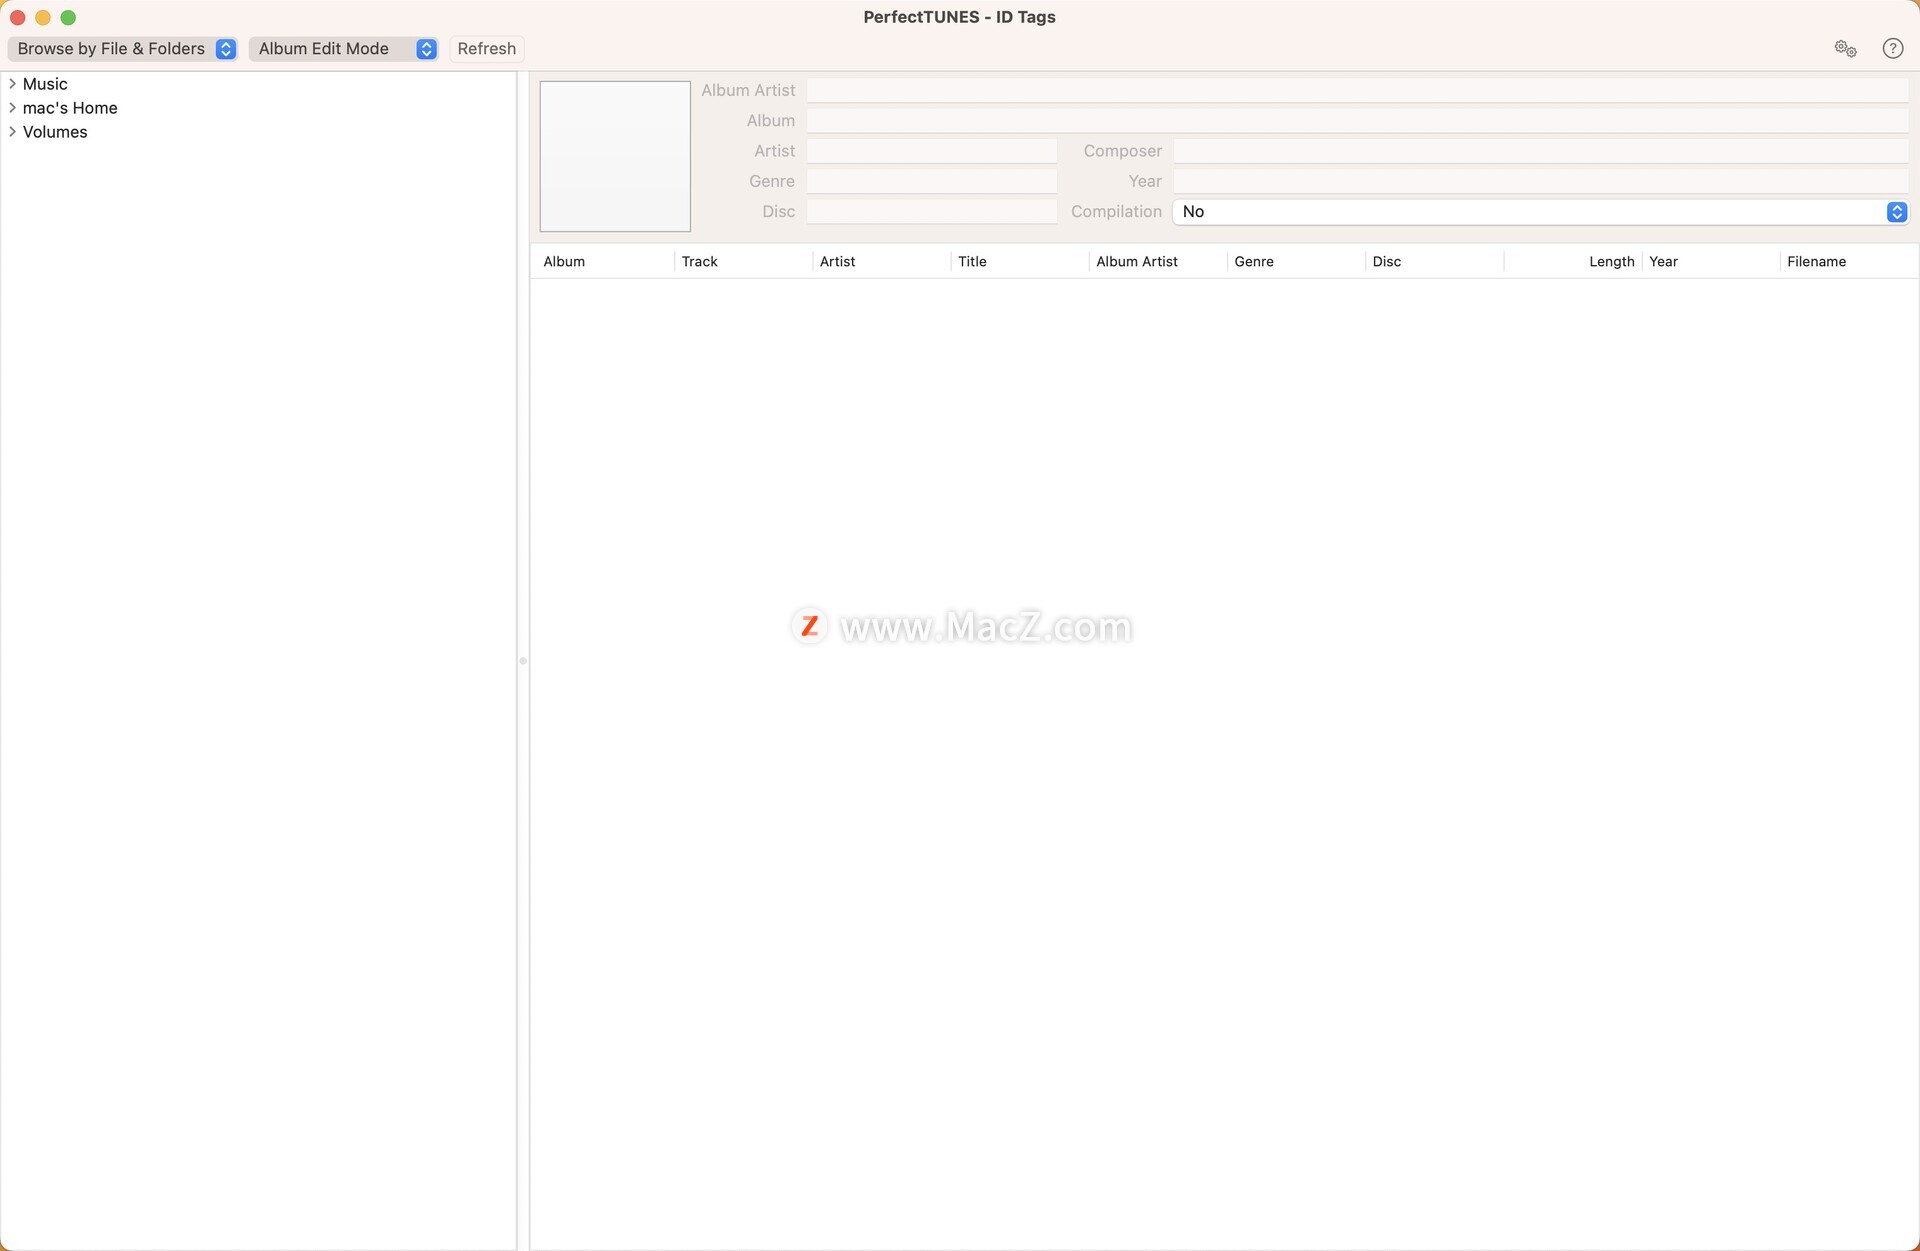The image size is (1920, 1251).
Task: Click the Album Artist input field
Action: coord(1358,90)
